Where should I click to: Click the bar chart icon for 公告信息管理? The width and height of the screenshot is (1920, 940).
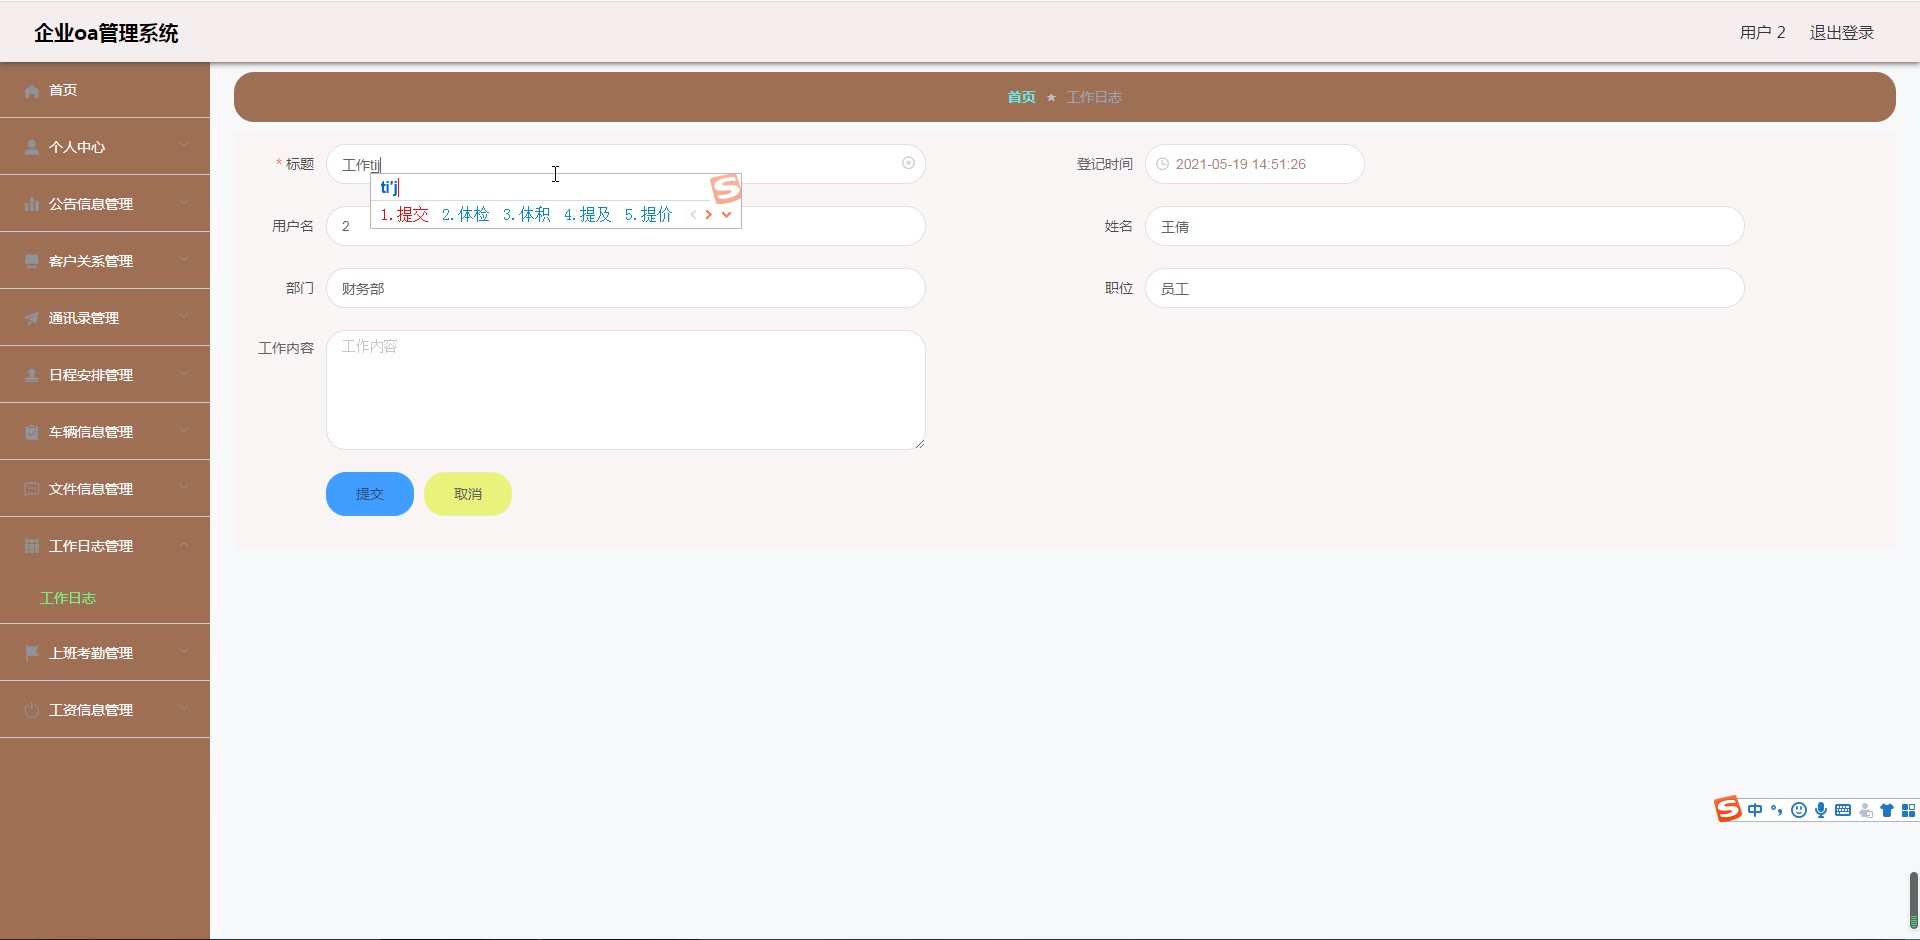tap(32, 205)
